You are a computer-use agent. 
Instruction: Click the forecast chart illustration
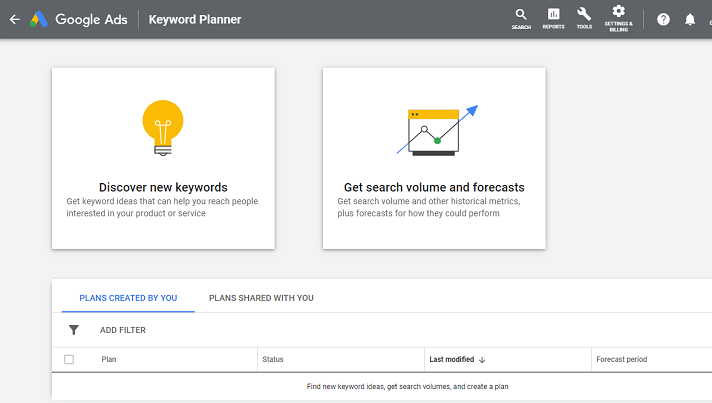pos(437,131)
